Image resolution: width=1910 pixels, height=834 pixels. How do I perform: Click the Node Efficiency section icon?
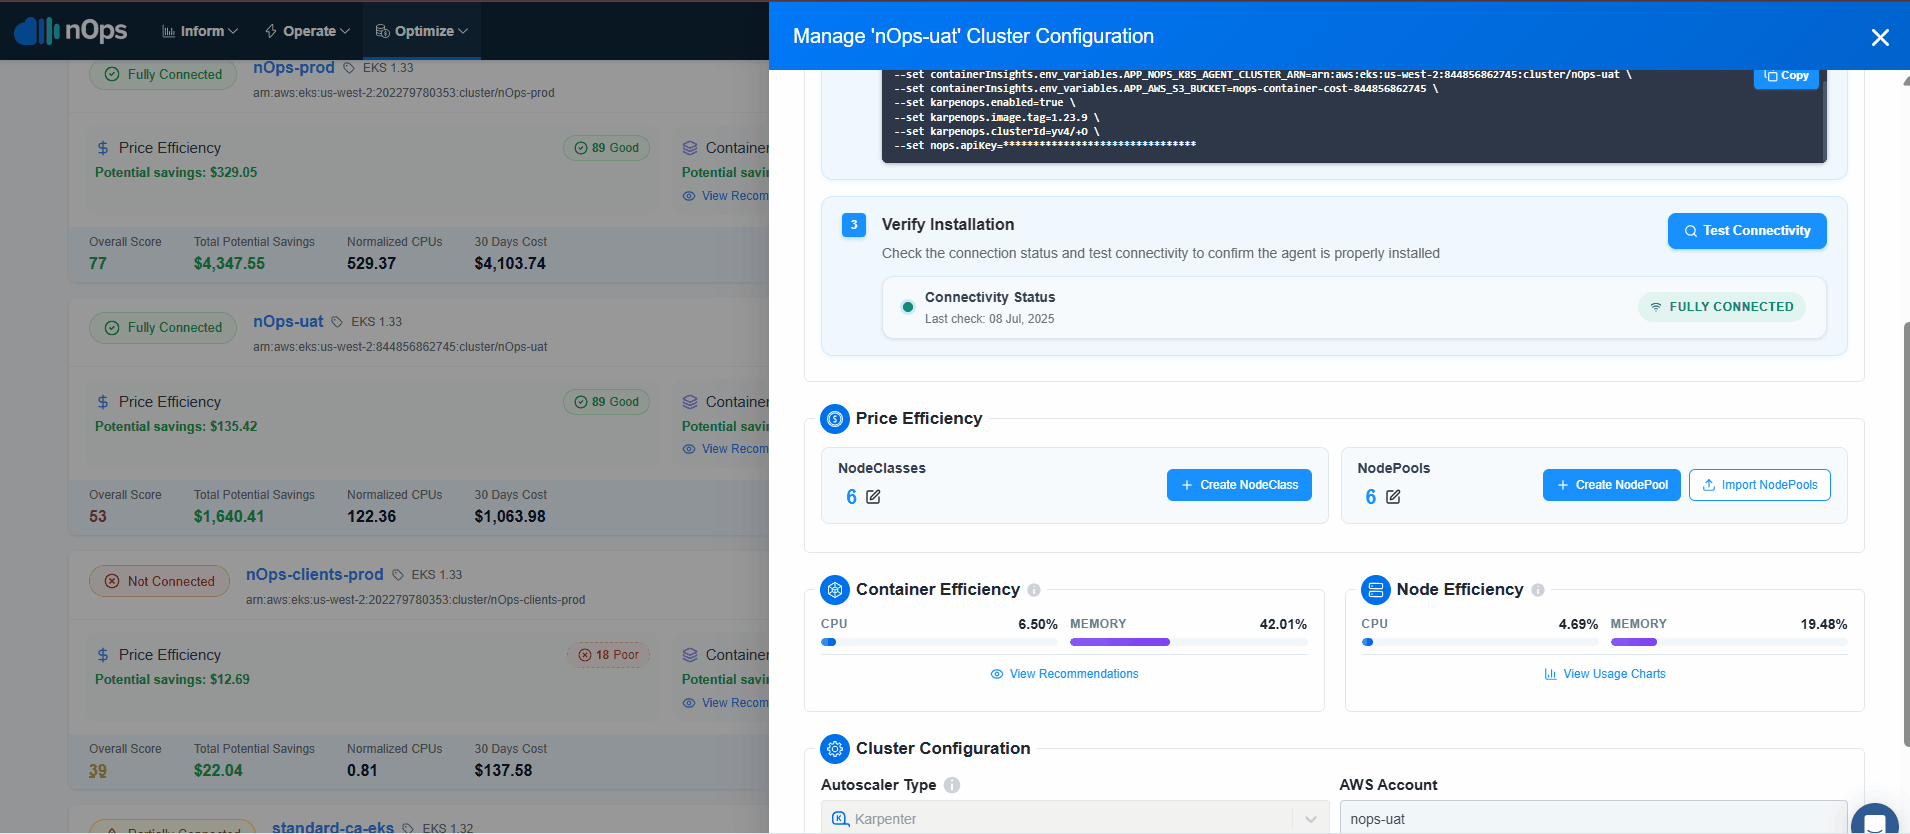click(x=1376, y=590)
